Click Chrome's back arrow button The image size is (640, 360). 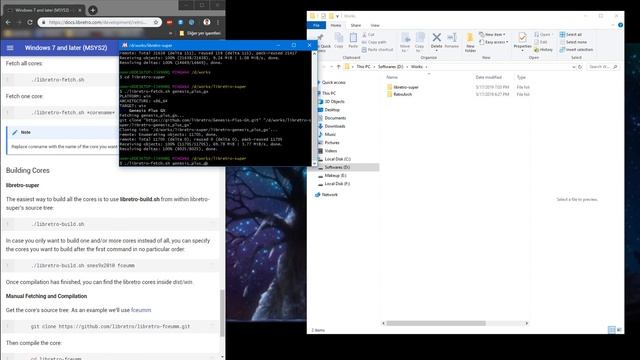click(x=8, y=22)
